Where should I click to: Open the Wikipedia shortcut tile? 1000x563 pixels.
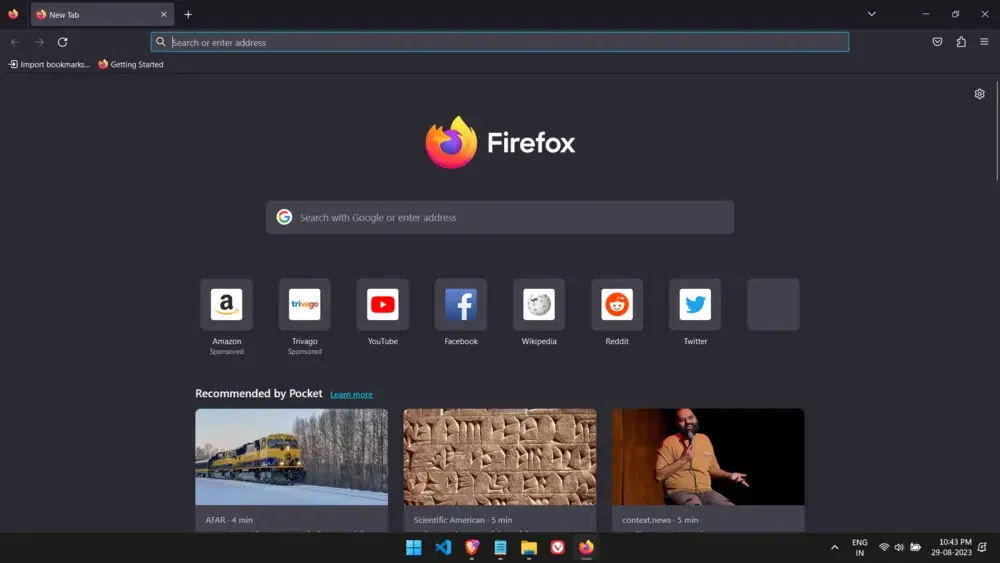click(539, 304)
